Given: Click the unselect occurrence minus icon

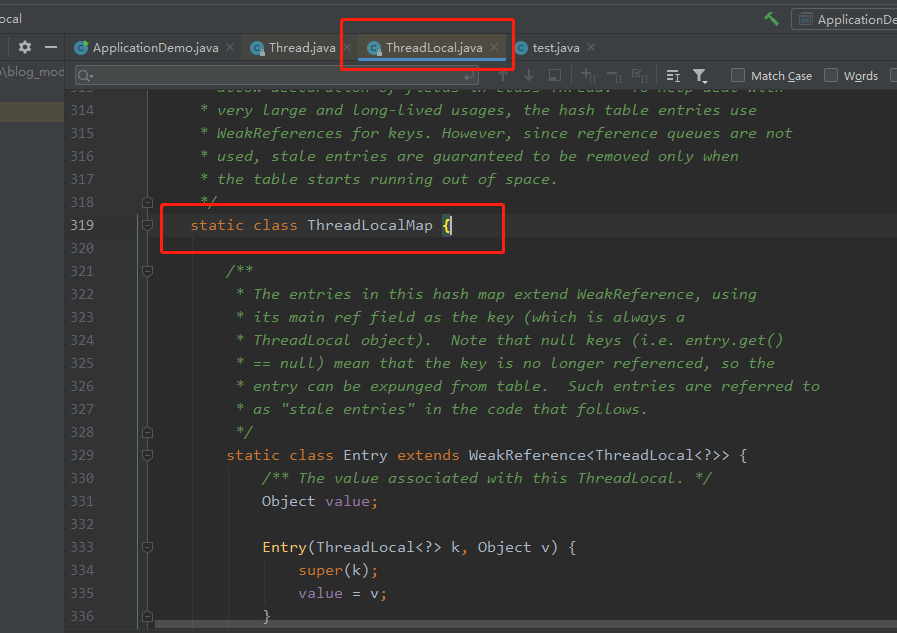Looking at the screenshot, I should pyautogui.click(x=614, y=76).
